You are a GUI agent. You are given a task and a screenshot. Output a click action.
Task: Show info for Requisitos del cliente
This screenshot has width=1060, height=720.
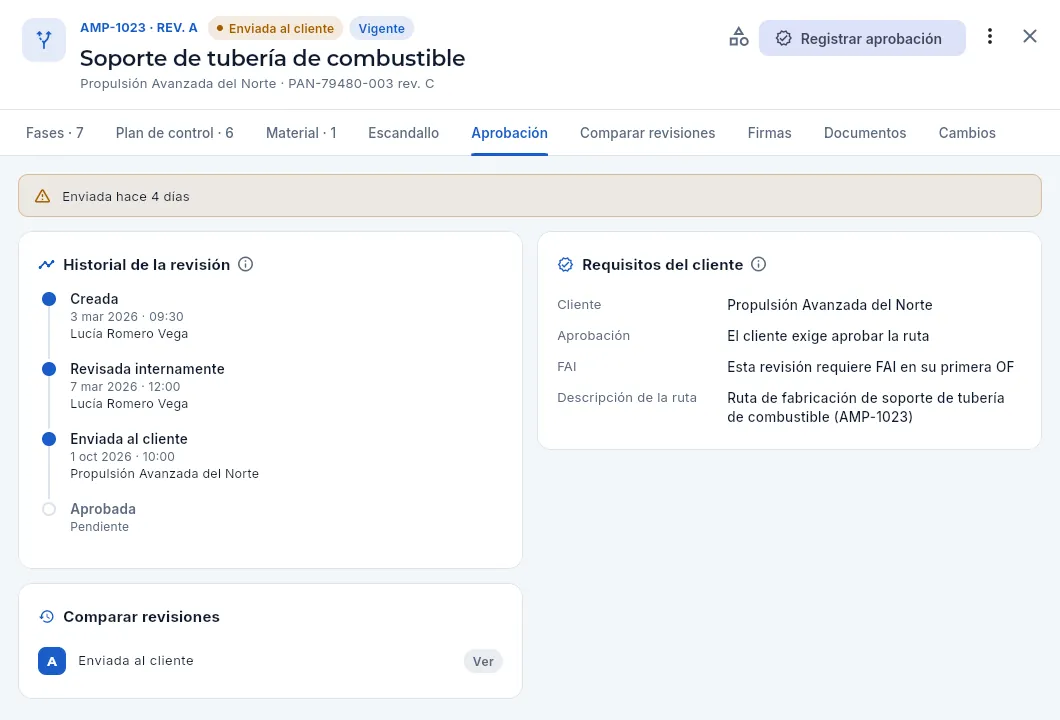(x=758, y=264)
